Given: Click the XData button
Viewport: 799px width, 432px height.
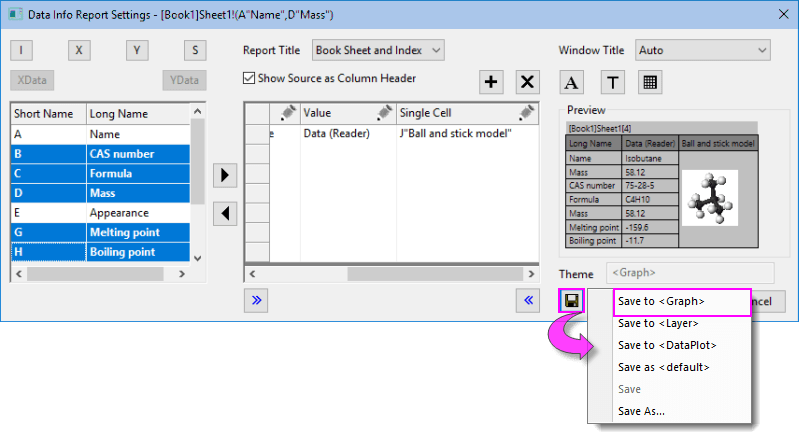Looking at the screenshot, I should tap(32, 80).
